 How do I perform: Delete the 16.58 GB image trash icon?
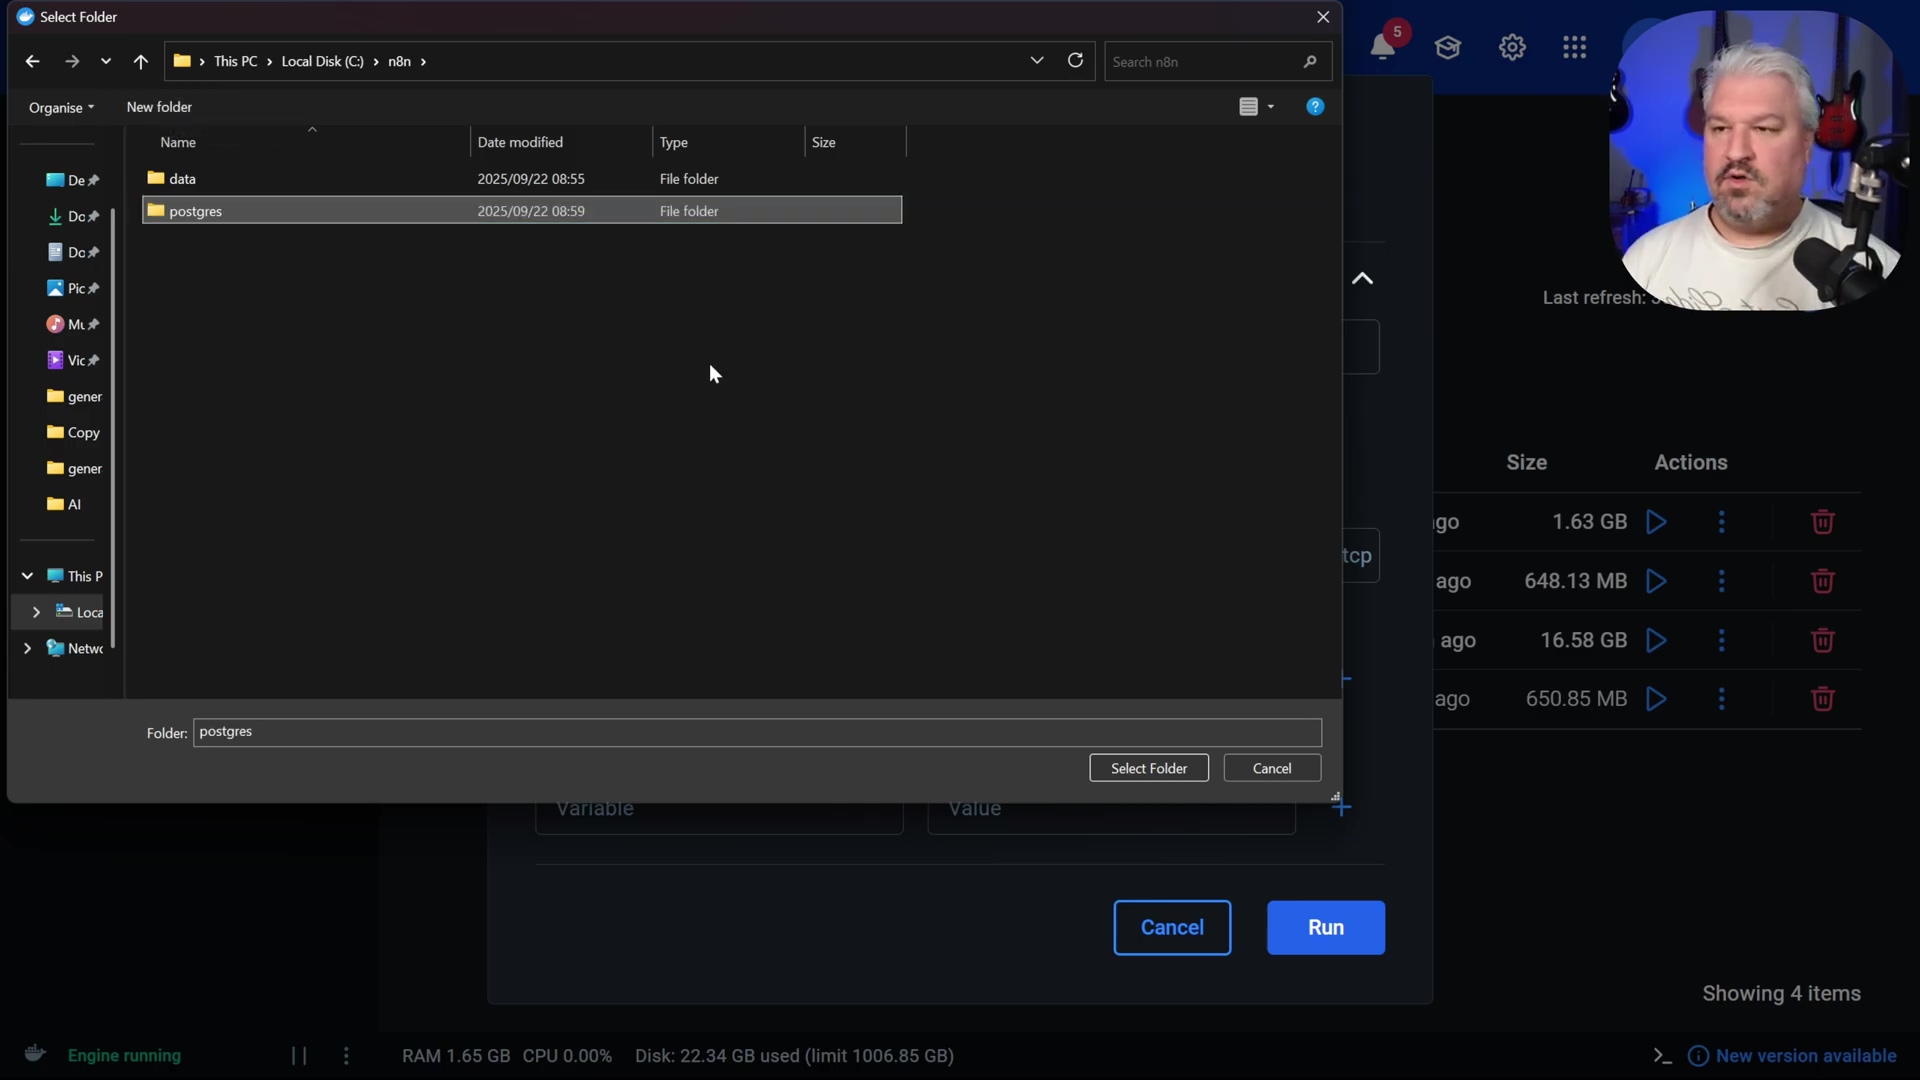tap(1822, 640)
